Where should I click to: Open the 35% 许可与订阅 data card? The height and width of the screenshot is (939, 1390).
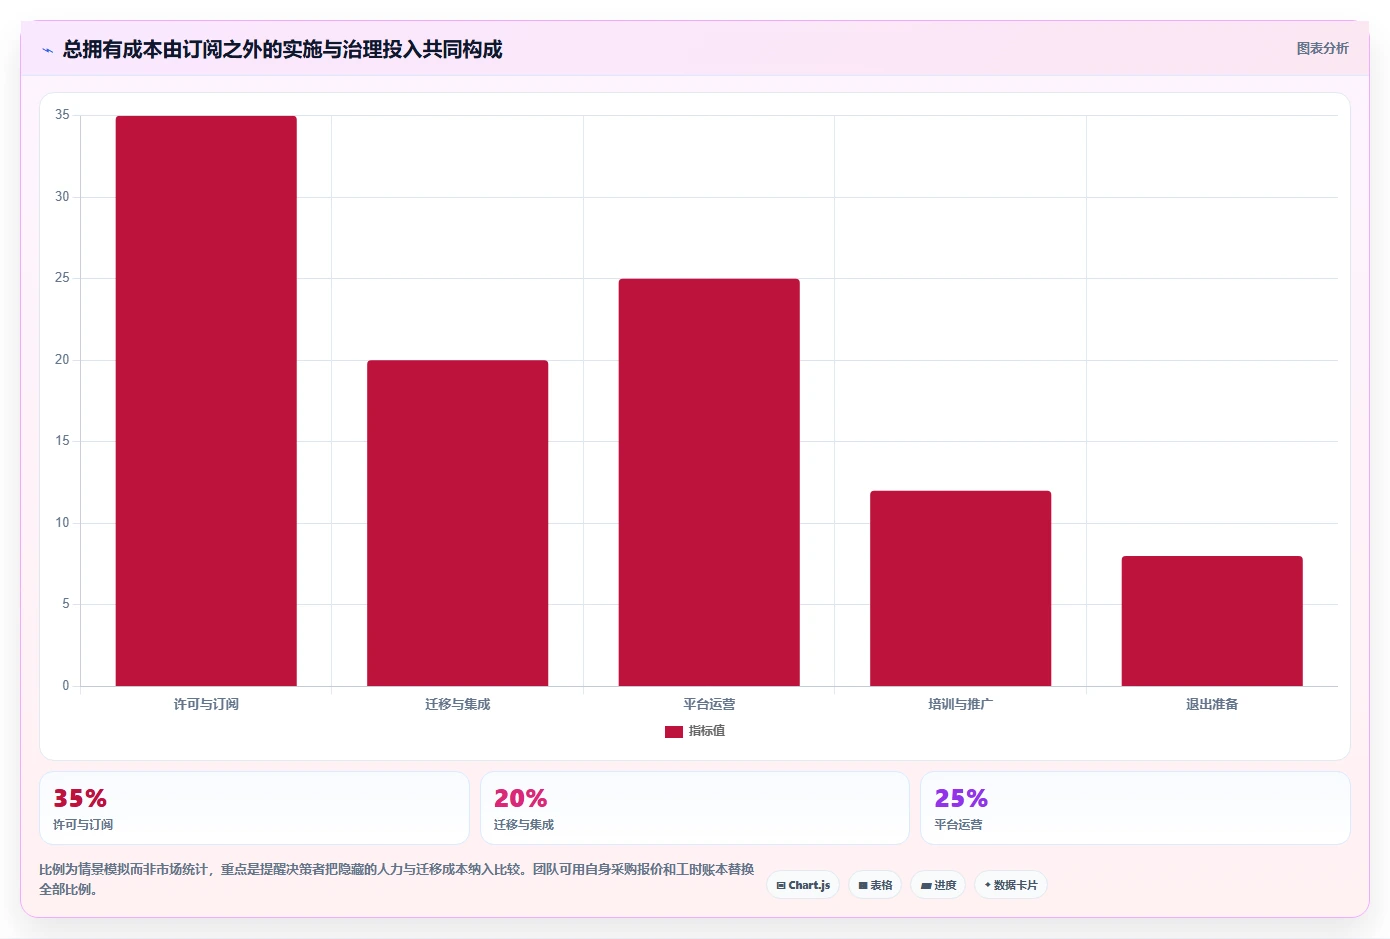[254, 808]
